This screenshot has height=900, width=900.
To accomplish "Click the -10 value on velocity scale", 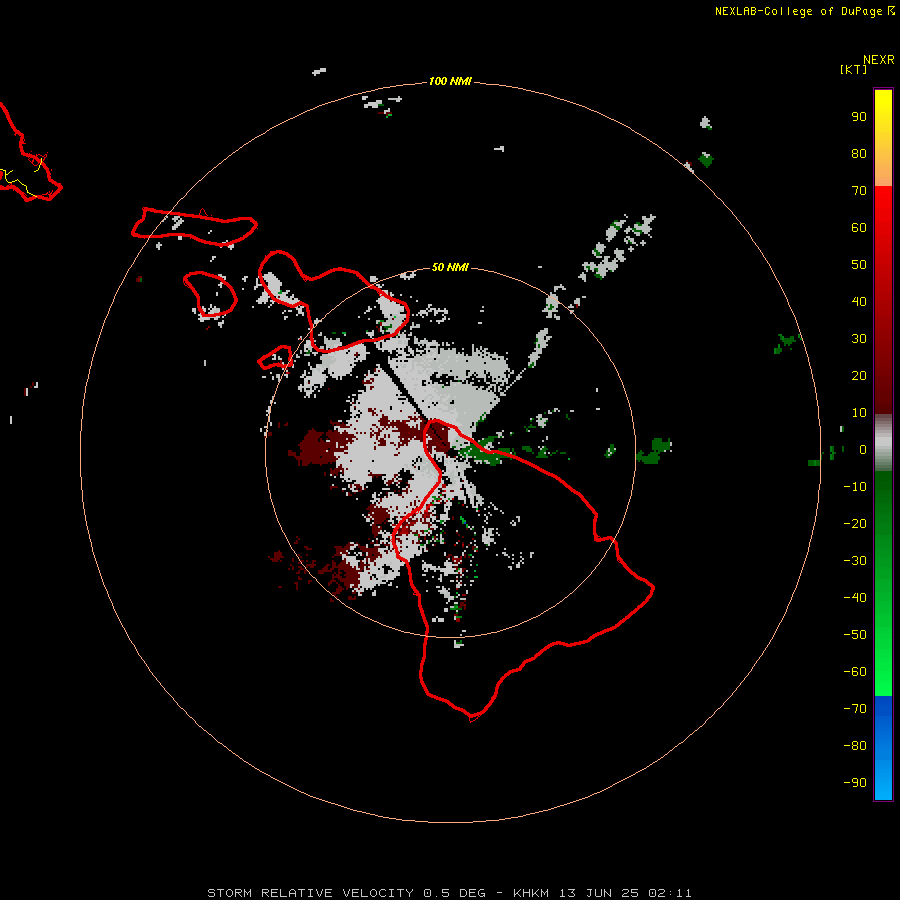I will tap(855, 487).
